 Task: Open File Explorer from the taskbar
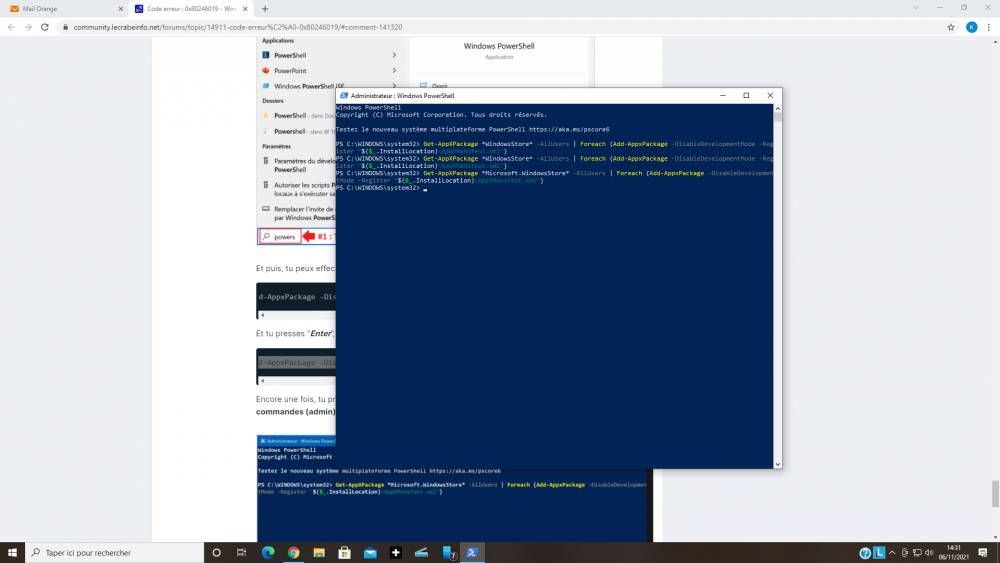319,552
